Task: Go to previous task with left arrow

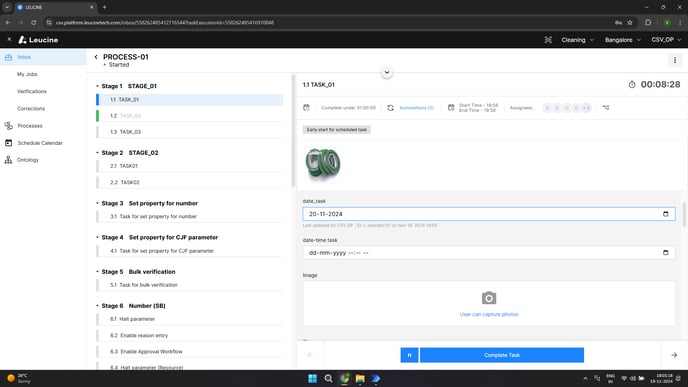Action: (310, 355)
